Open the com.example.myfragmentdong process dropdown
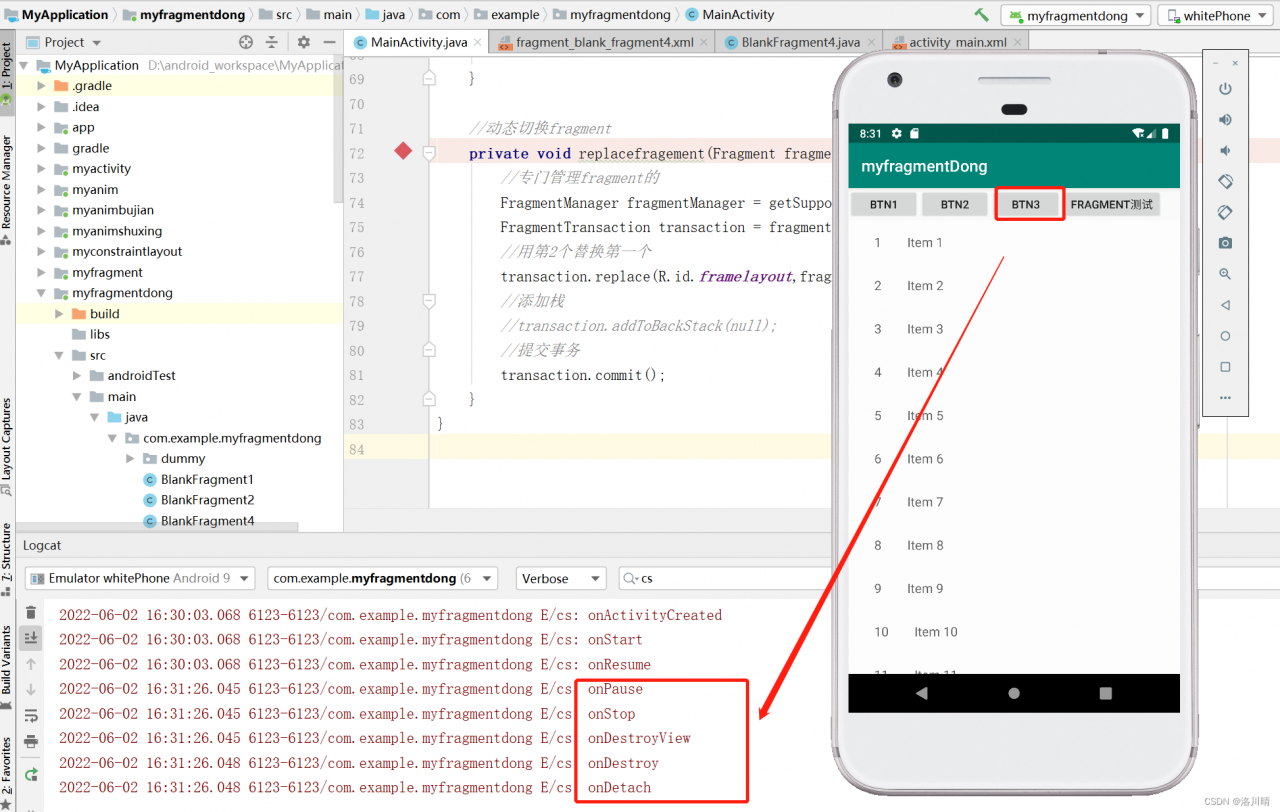 point(382,578)
